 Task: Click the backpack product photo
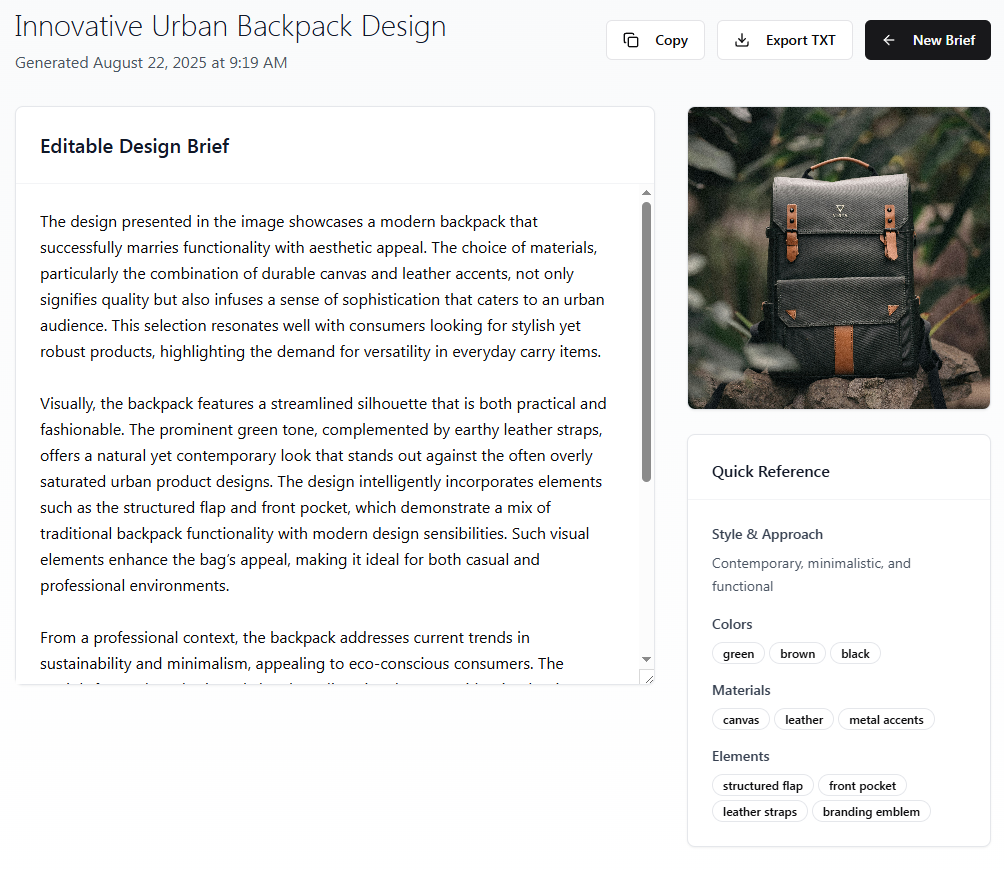(x=838, y=257)
